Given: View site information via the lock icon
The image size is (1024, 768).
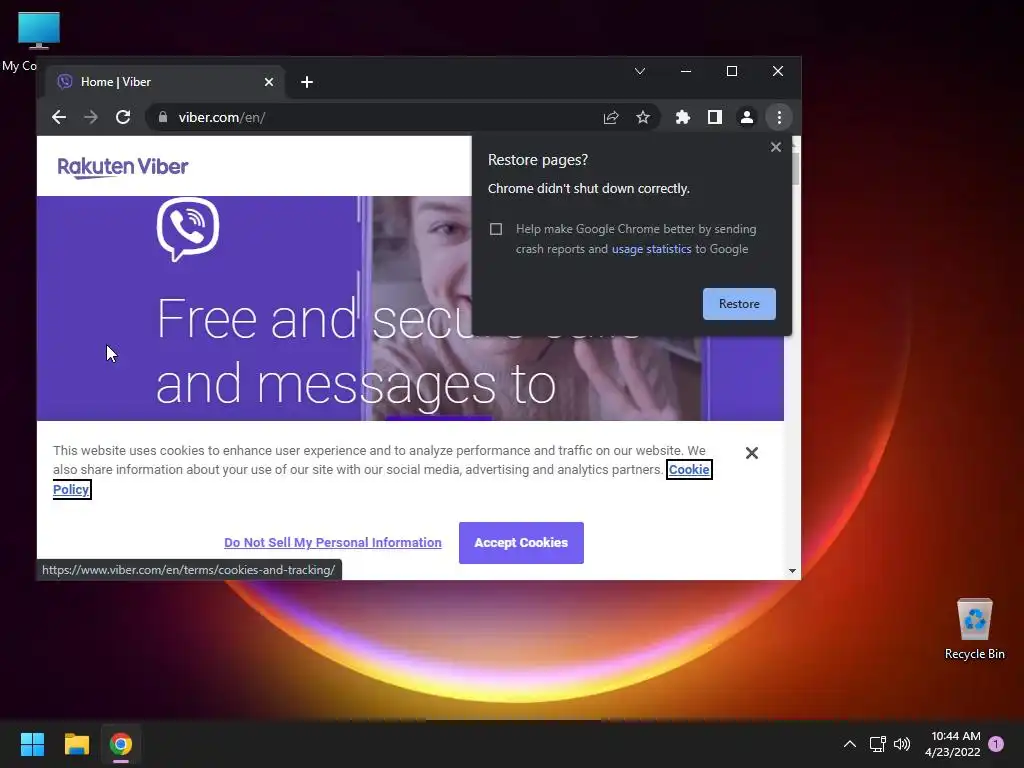Looking at the screenshot, I should coord(163,118).
